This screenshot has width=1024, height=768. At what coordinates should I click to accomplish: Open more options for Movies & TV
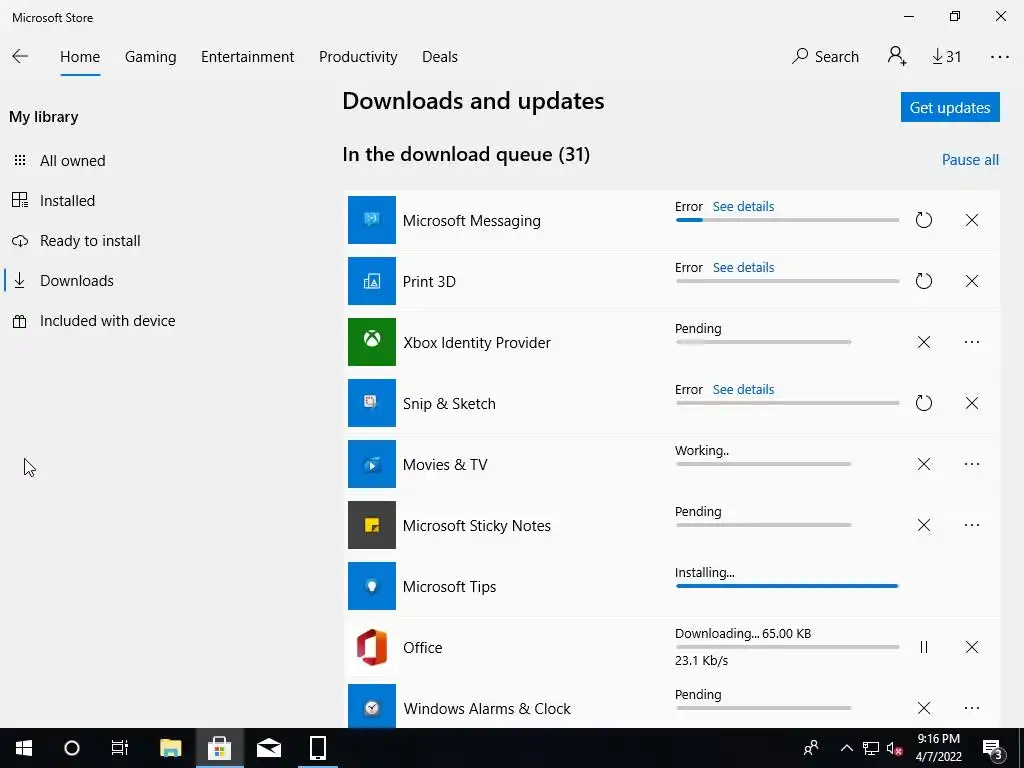point(972,464)
